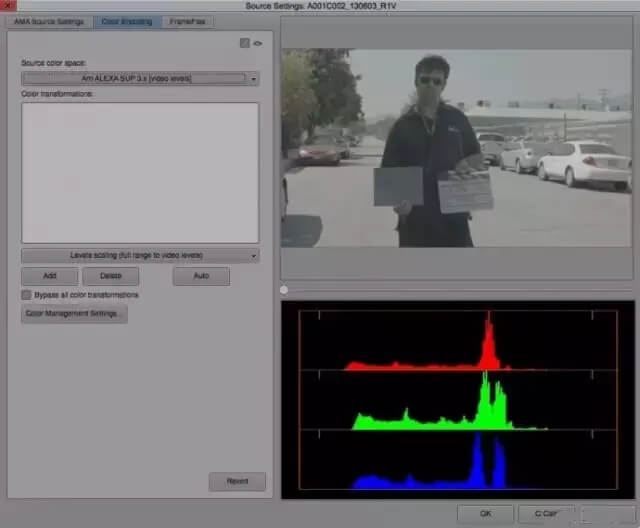Viewport: 640px width, 528px height.
Task: Expand the Levels scaling dropdown
Action: 140,256
